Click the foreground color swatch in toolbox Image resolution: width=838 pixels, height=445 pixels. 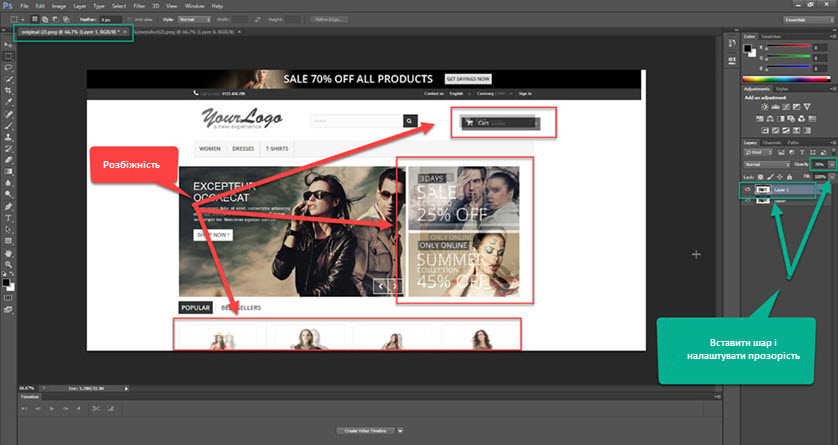tap(6, 282)
